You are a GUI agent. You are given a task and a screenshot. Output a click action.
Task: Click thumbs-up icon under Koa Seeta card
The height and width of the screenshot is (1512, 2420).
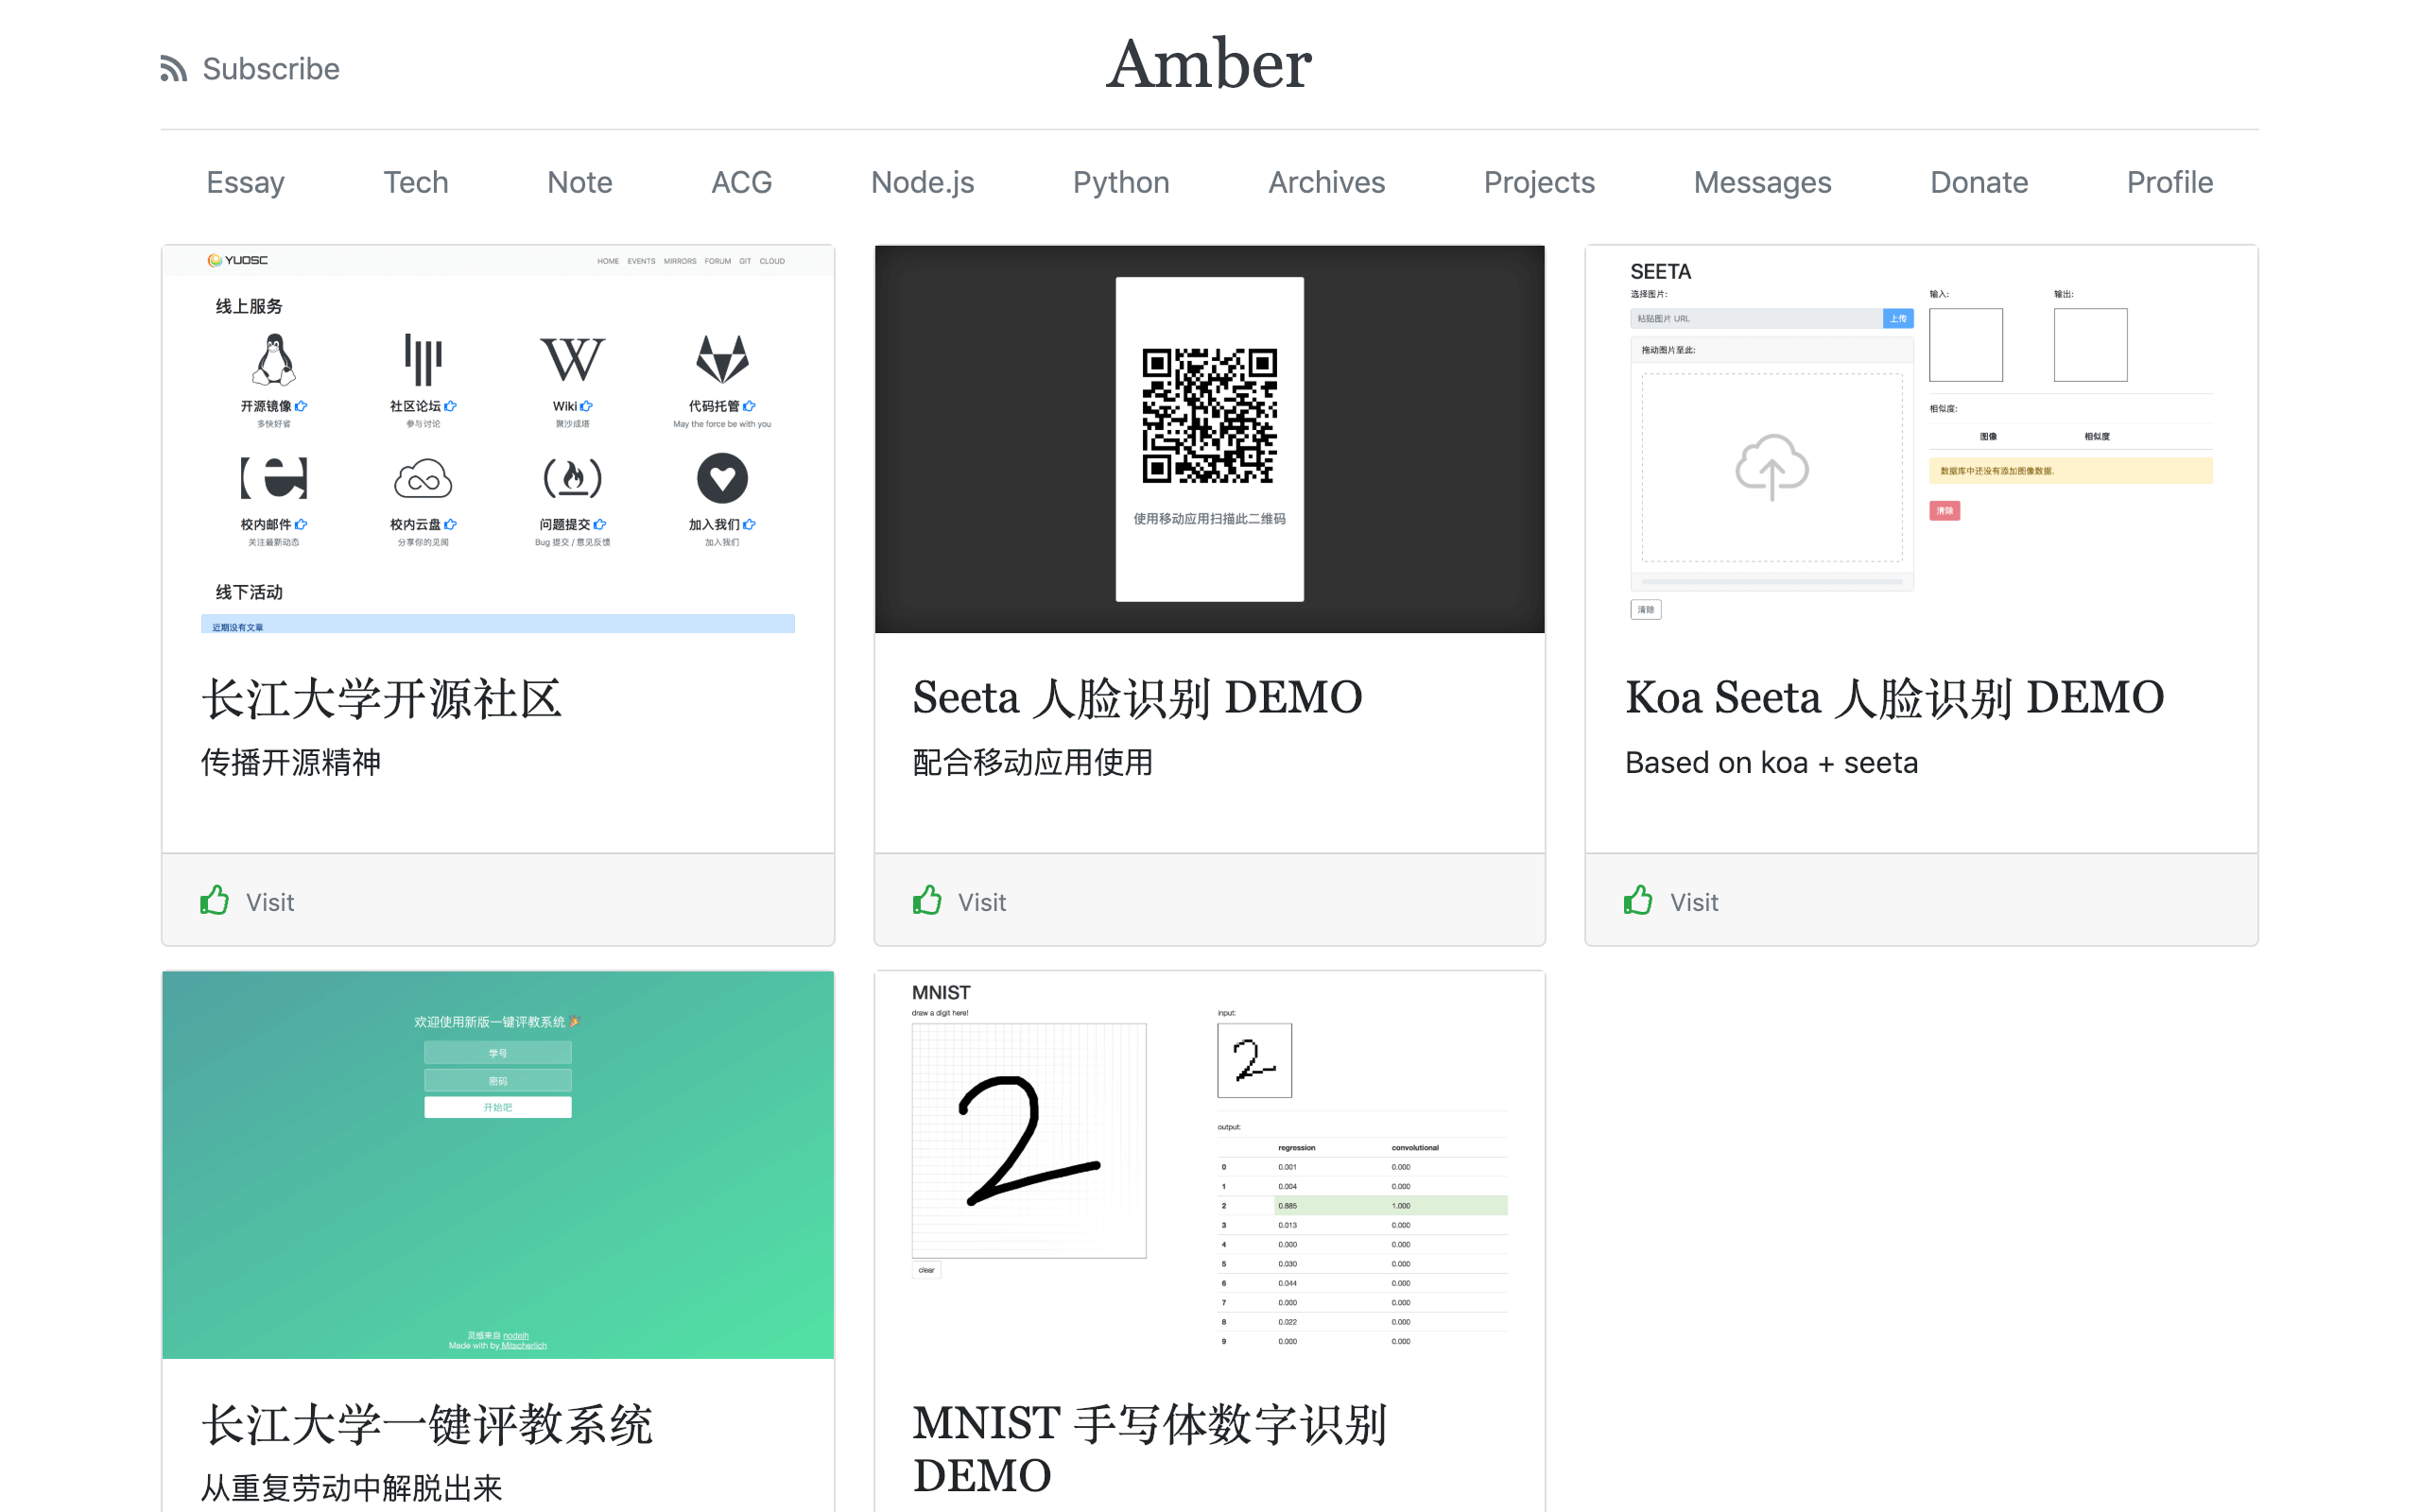click(x=1638, y=901)
